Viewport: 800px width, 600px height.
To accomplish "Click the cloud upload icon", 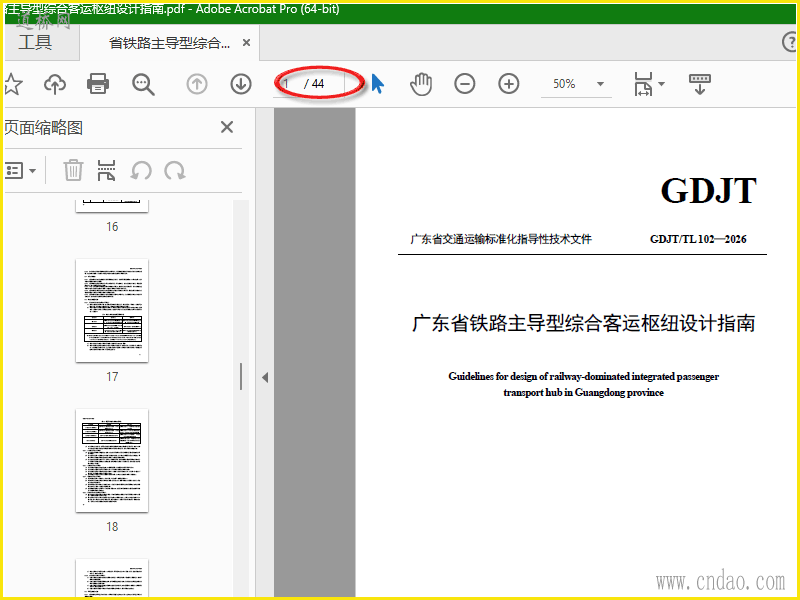I will (x=55, y=84).
